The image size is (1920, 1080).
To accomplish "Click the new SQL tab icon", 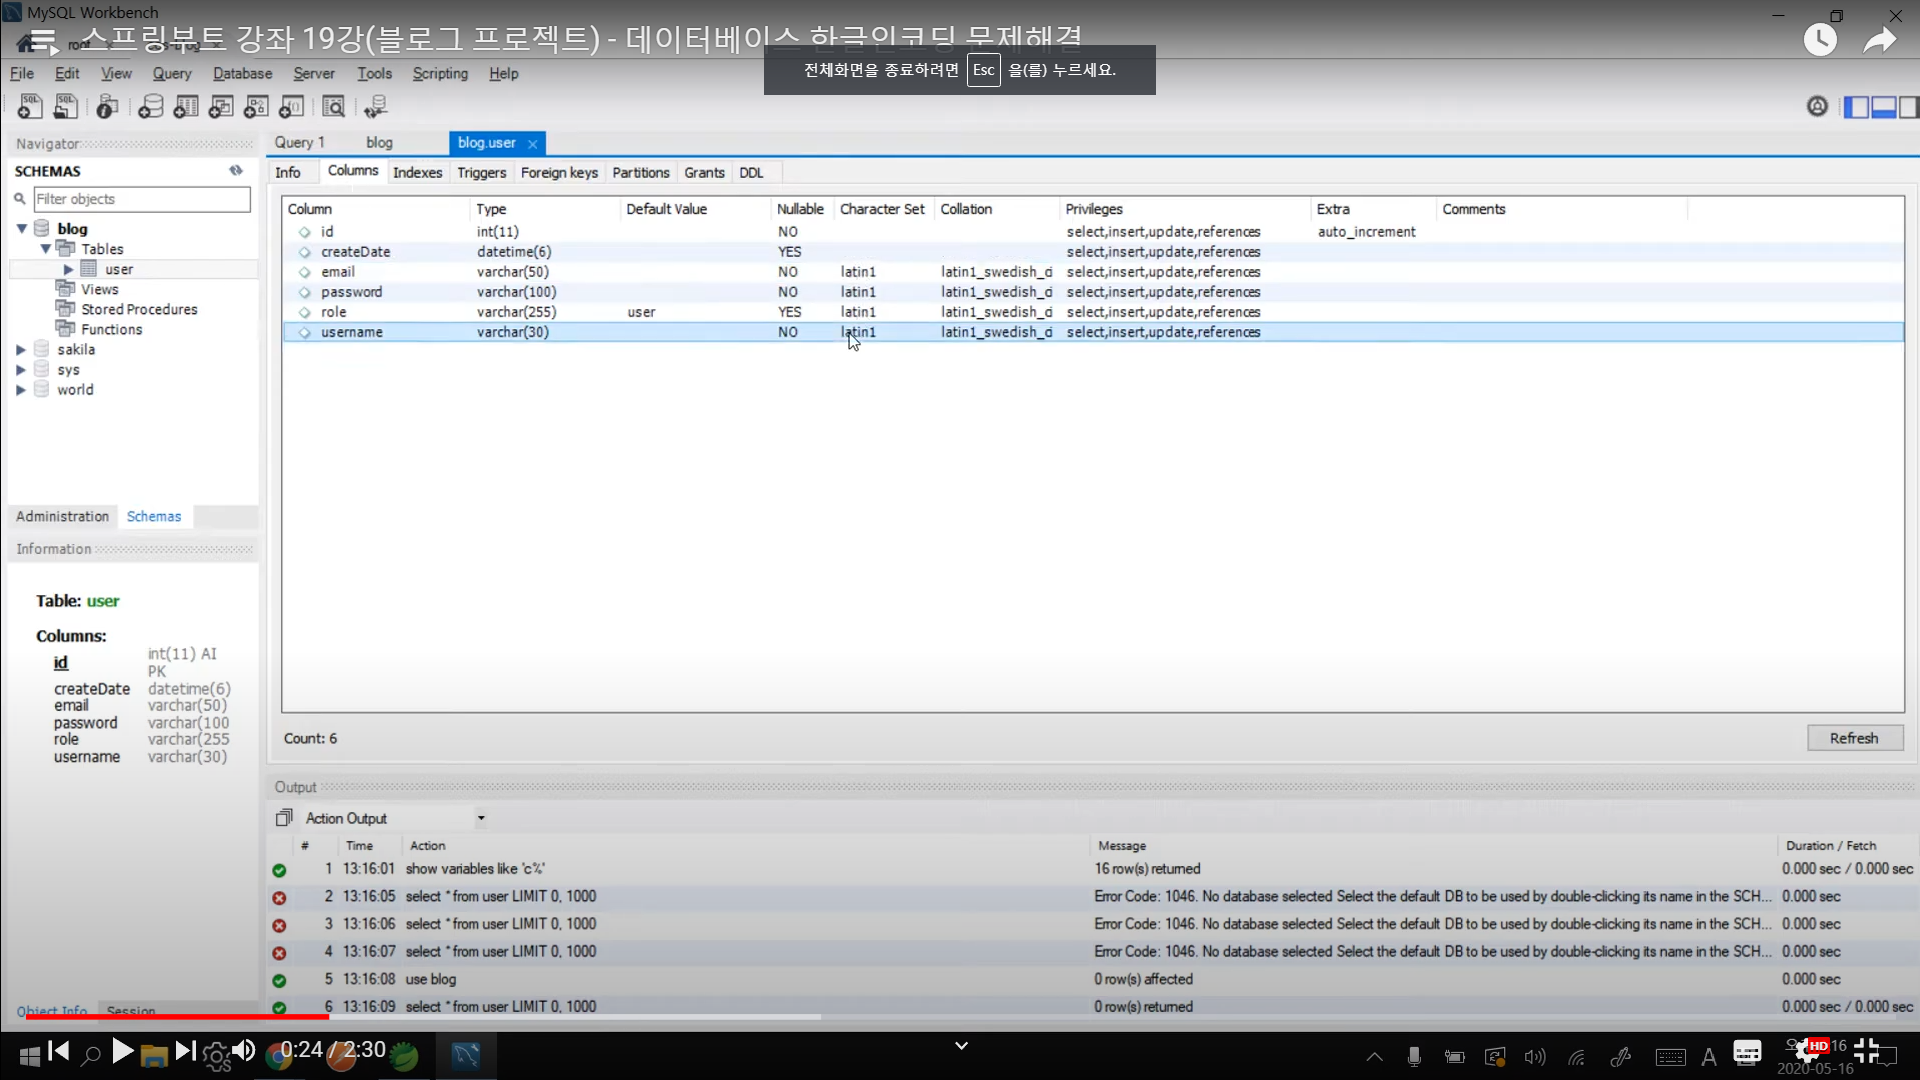I will pos(30,106).
